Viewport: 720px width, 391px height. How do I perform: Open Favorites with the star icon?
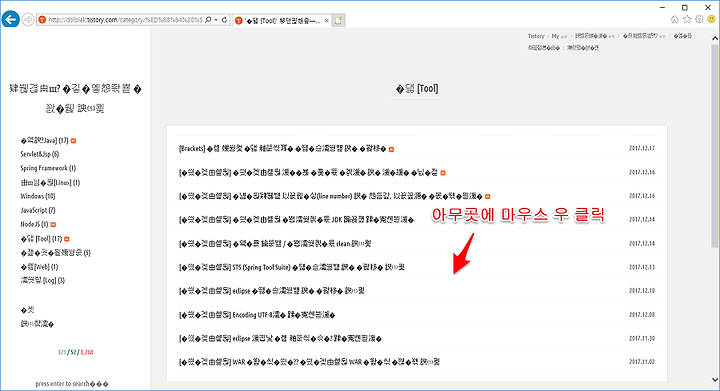687,19
